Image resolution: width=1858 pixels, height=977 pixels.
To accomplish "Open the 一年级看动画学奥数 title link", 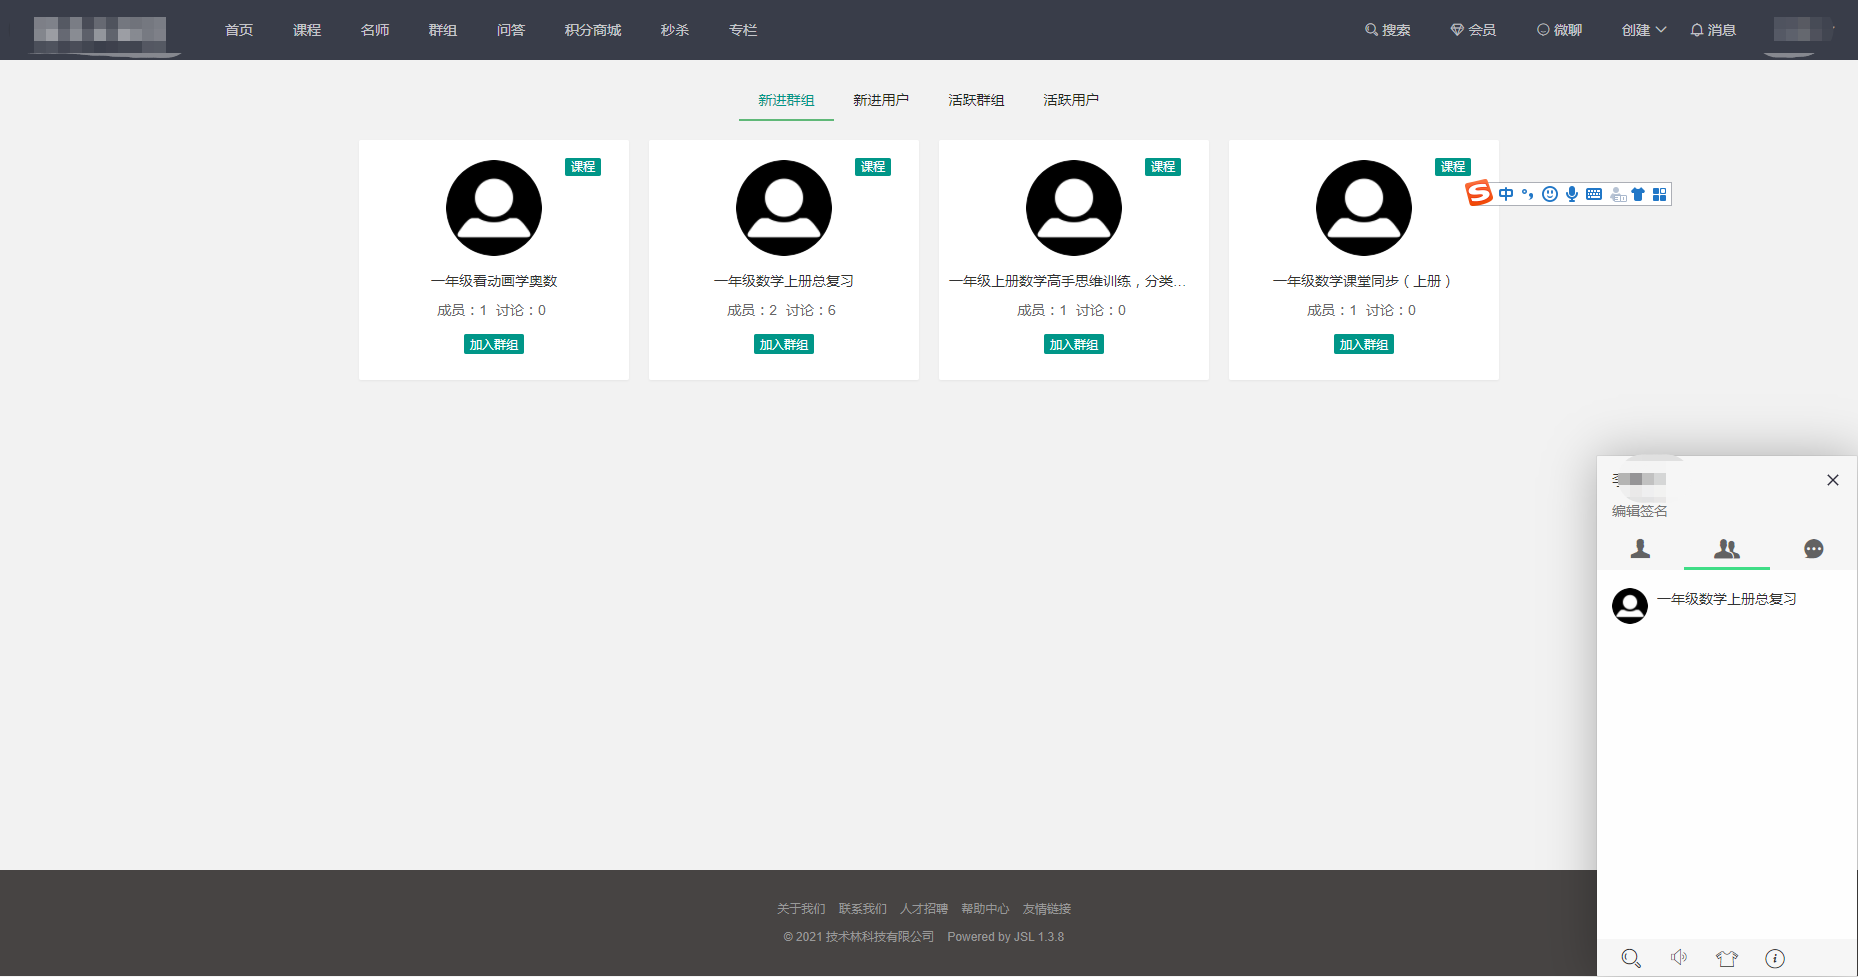I will (494, 281).
